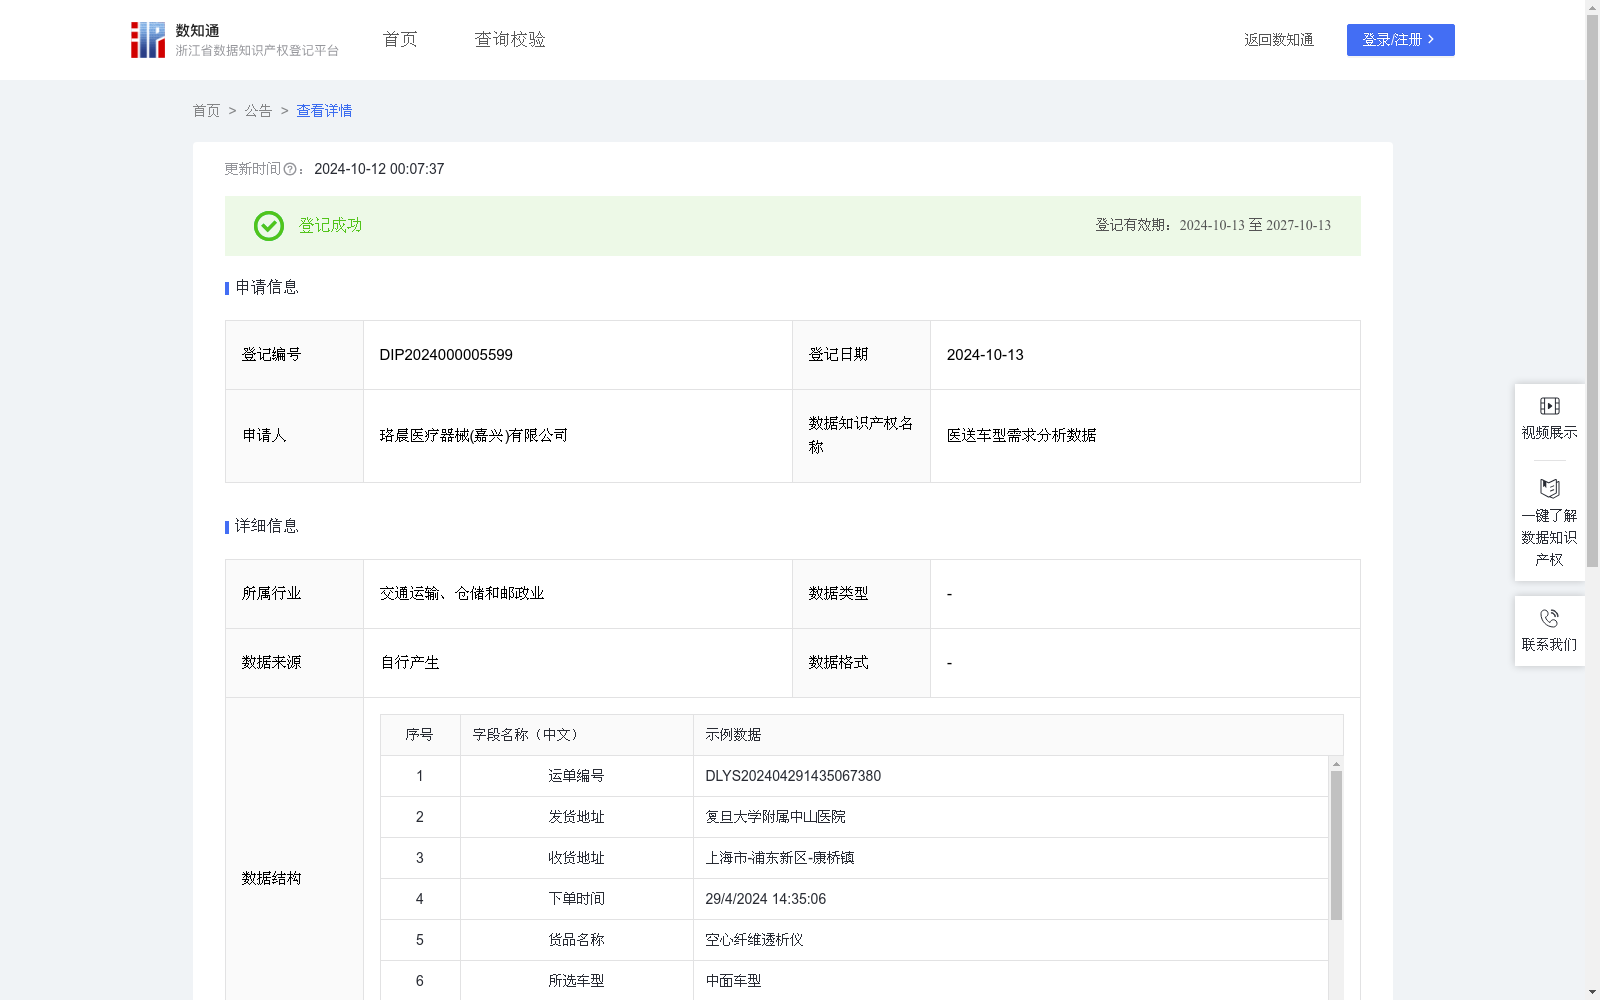Viewport: 1600px width, 1000px height.
Task: Click sample value DLYS202404291435067380
Action: coord(793,776)
